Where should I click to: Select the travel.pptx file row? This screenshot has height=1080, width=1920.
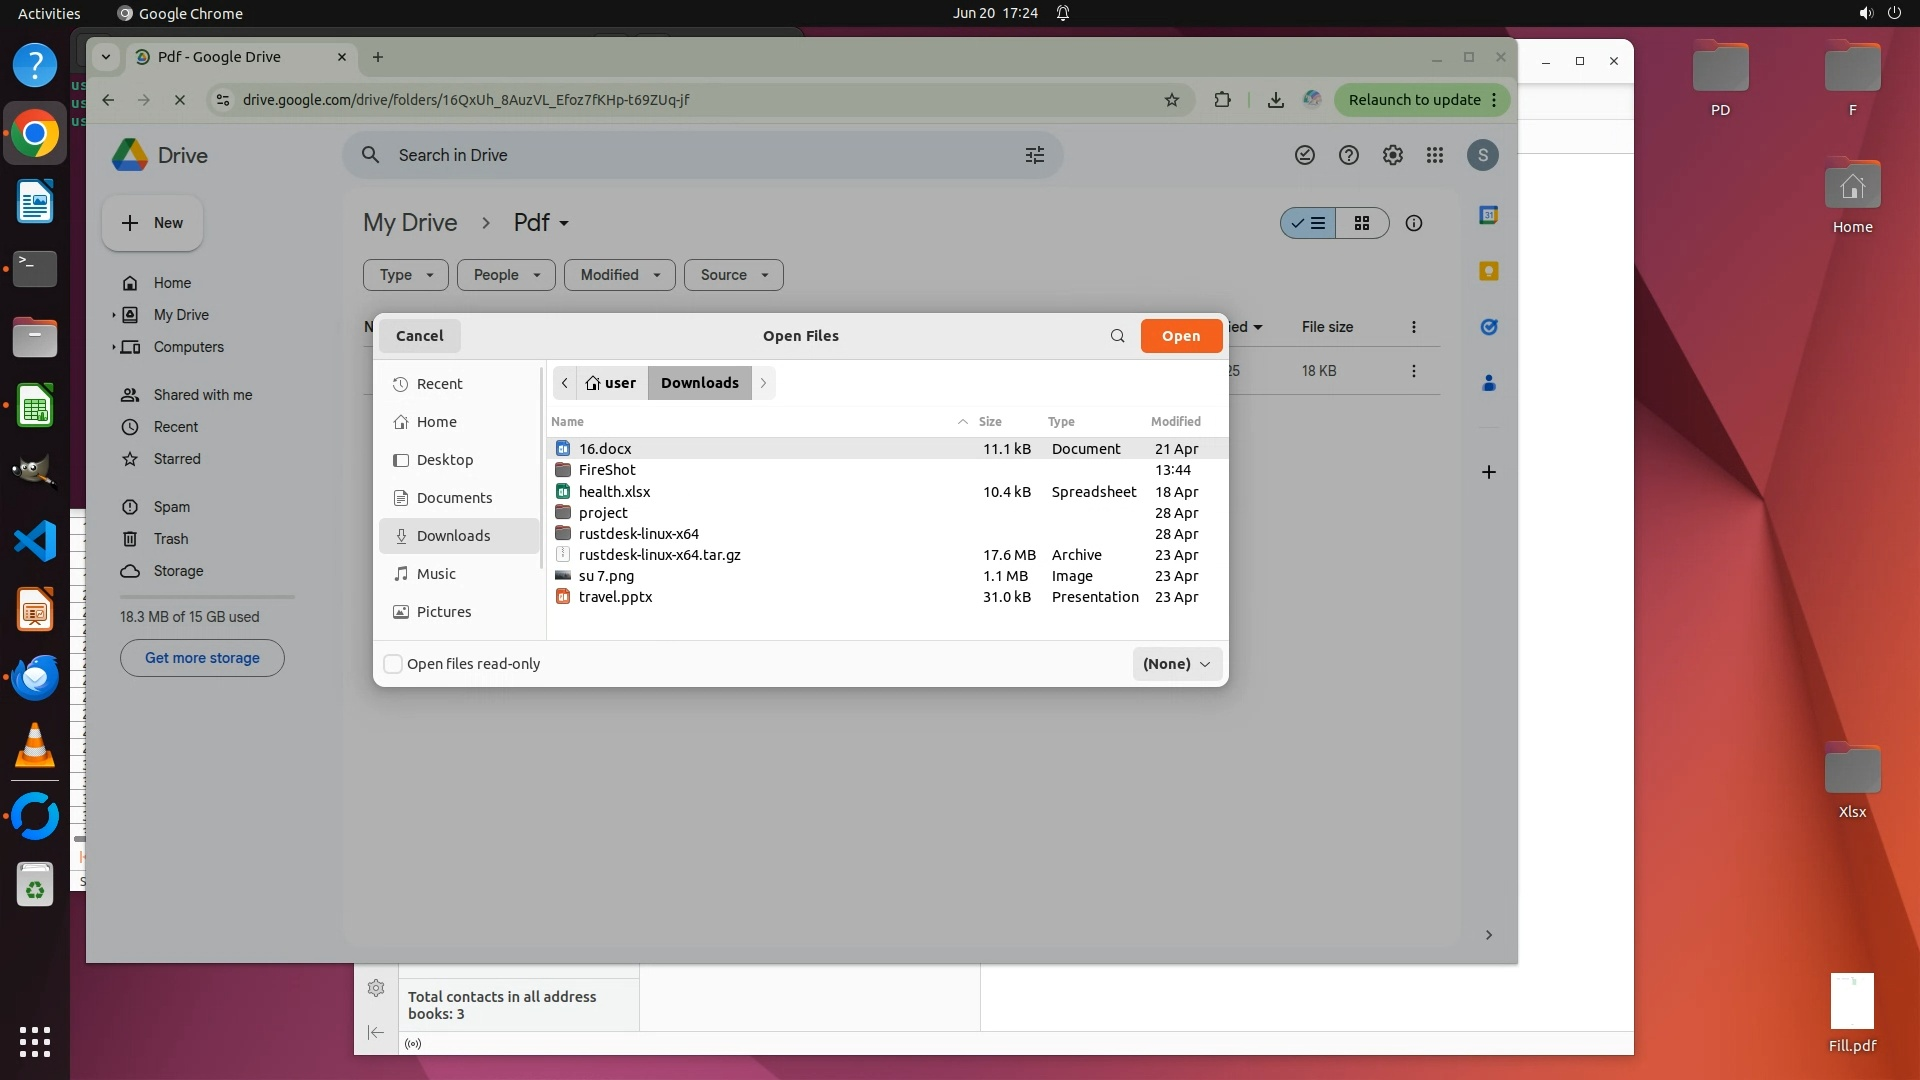615,597
